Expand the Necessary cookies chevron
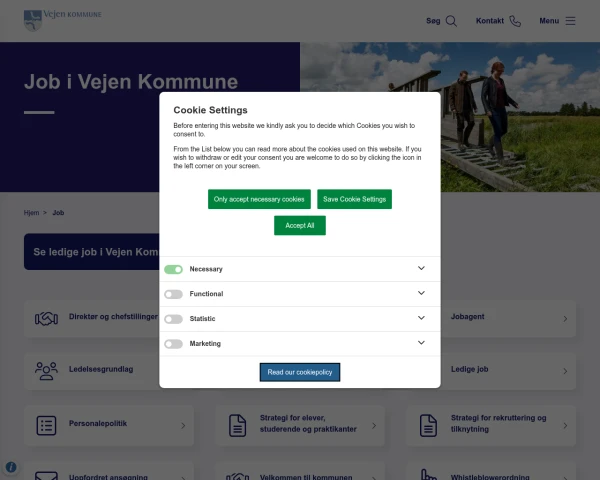The height and width of the screenshot is (480, 600). click(421, 268)
